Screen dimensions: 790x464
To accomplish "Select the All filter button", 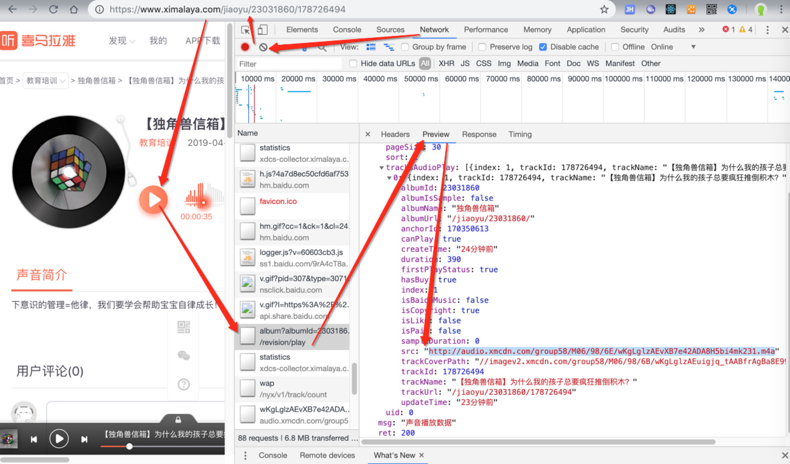I will pos(425,63).
